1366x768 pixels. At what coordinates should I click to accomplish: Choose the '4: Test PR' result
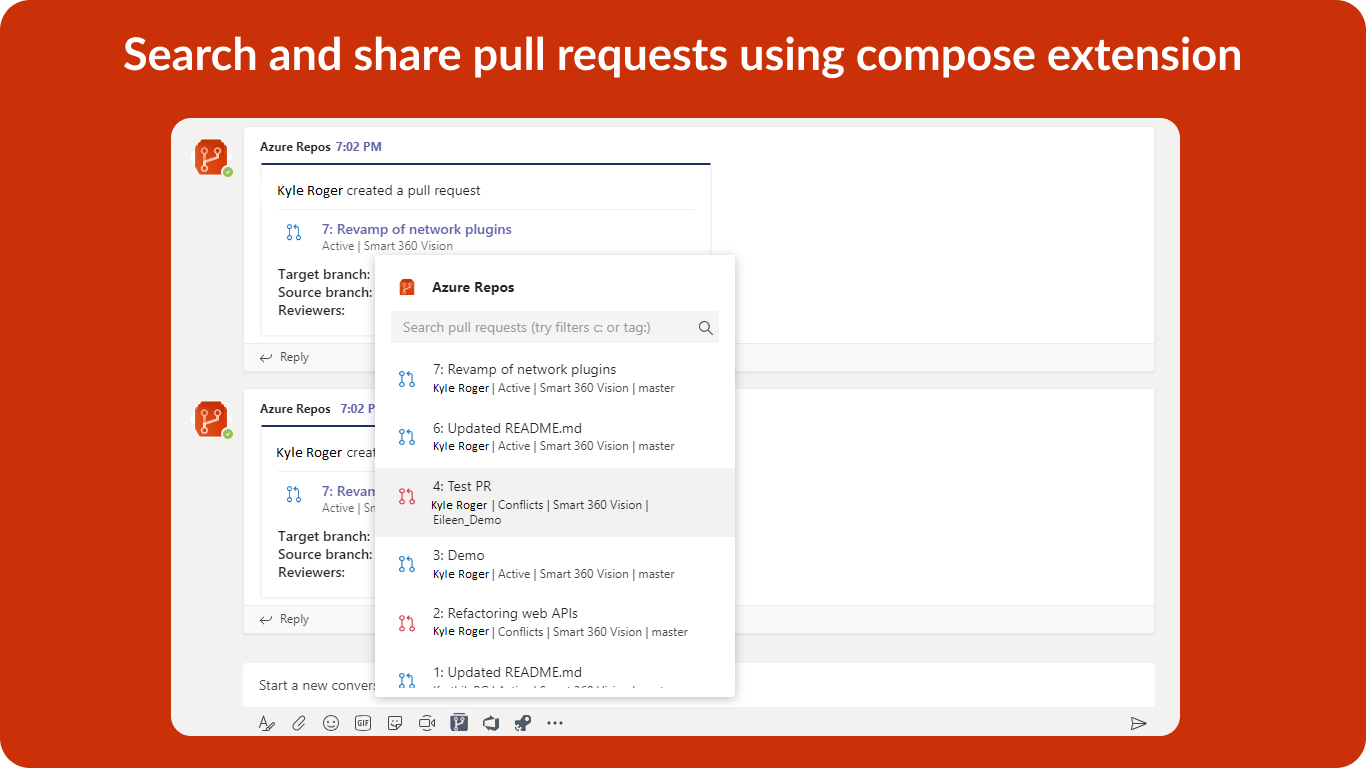tap(555, 503)
